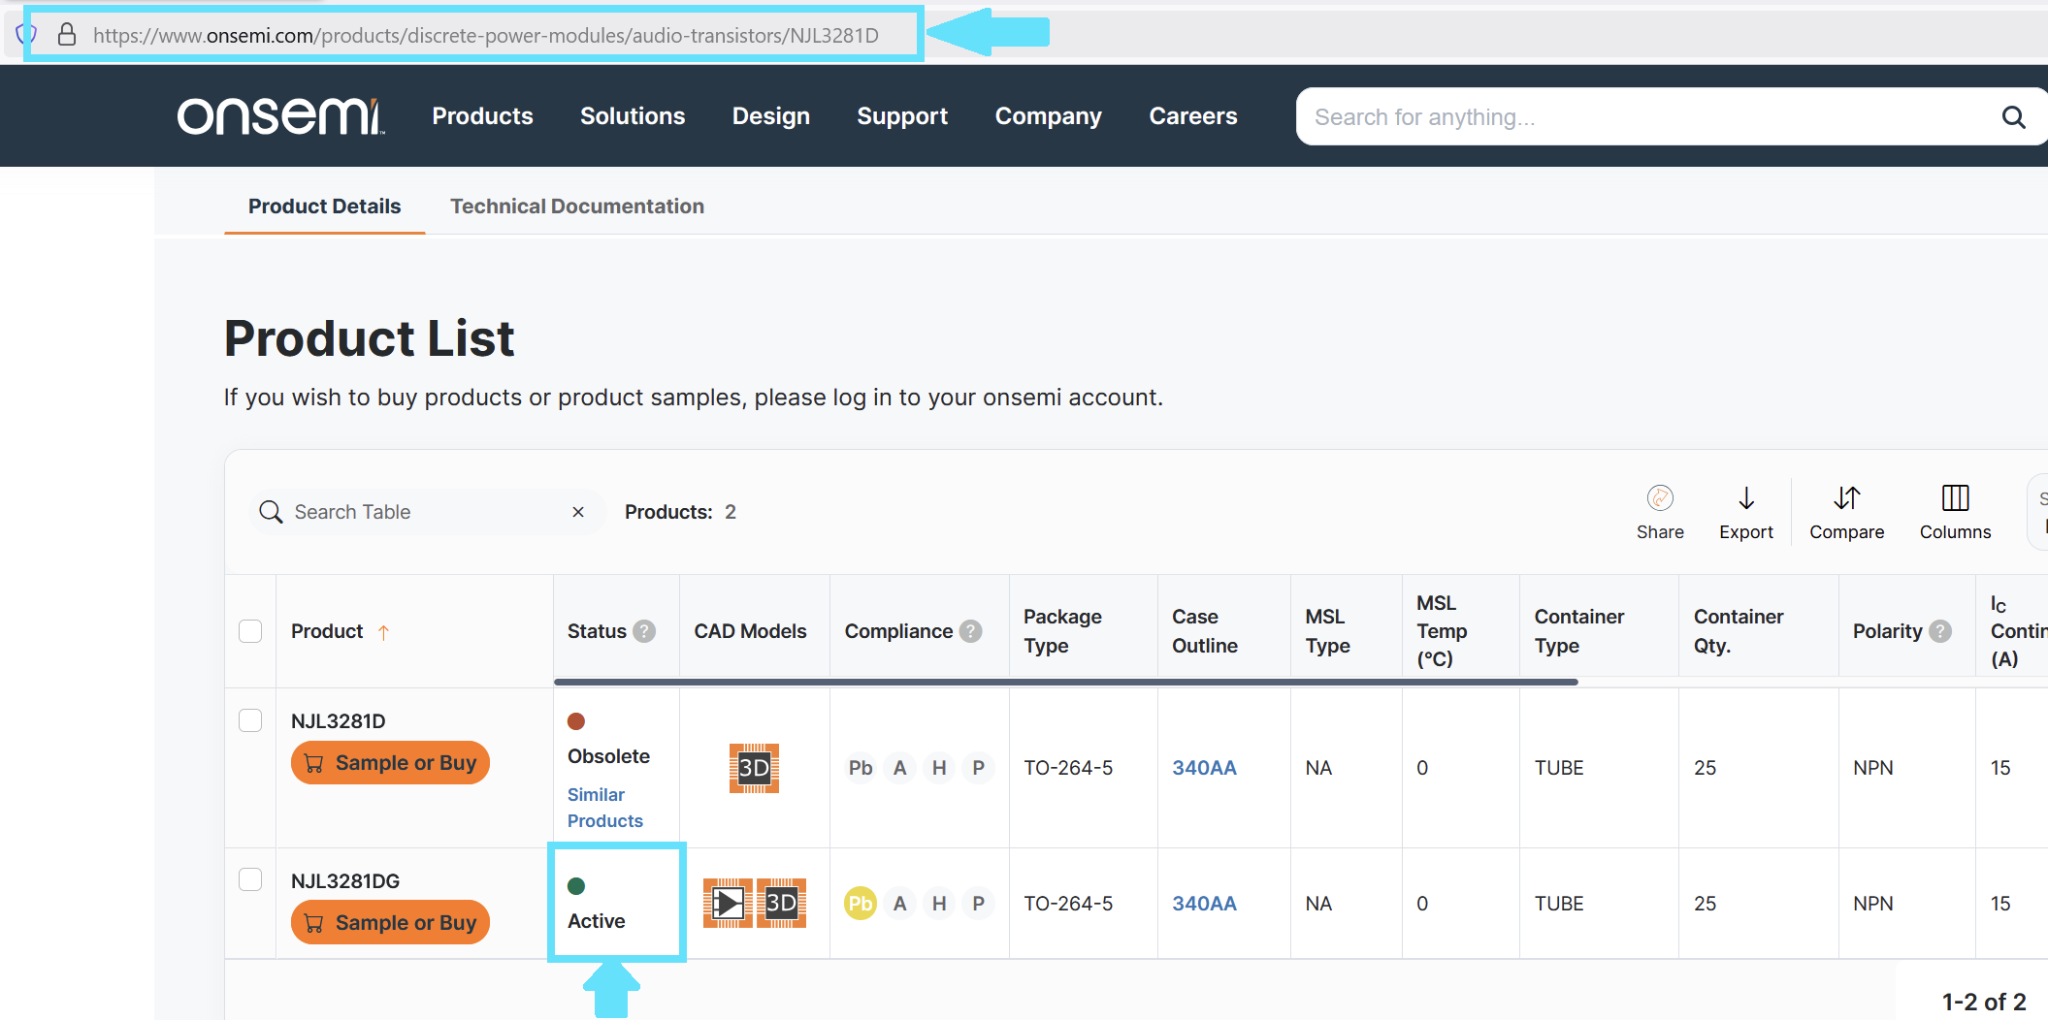Open 3D CAD model for NJL3281DG
Image resolution: width=2048 pixels, height=1020 pixels.
pos(781,903)
